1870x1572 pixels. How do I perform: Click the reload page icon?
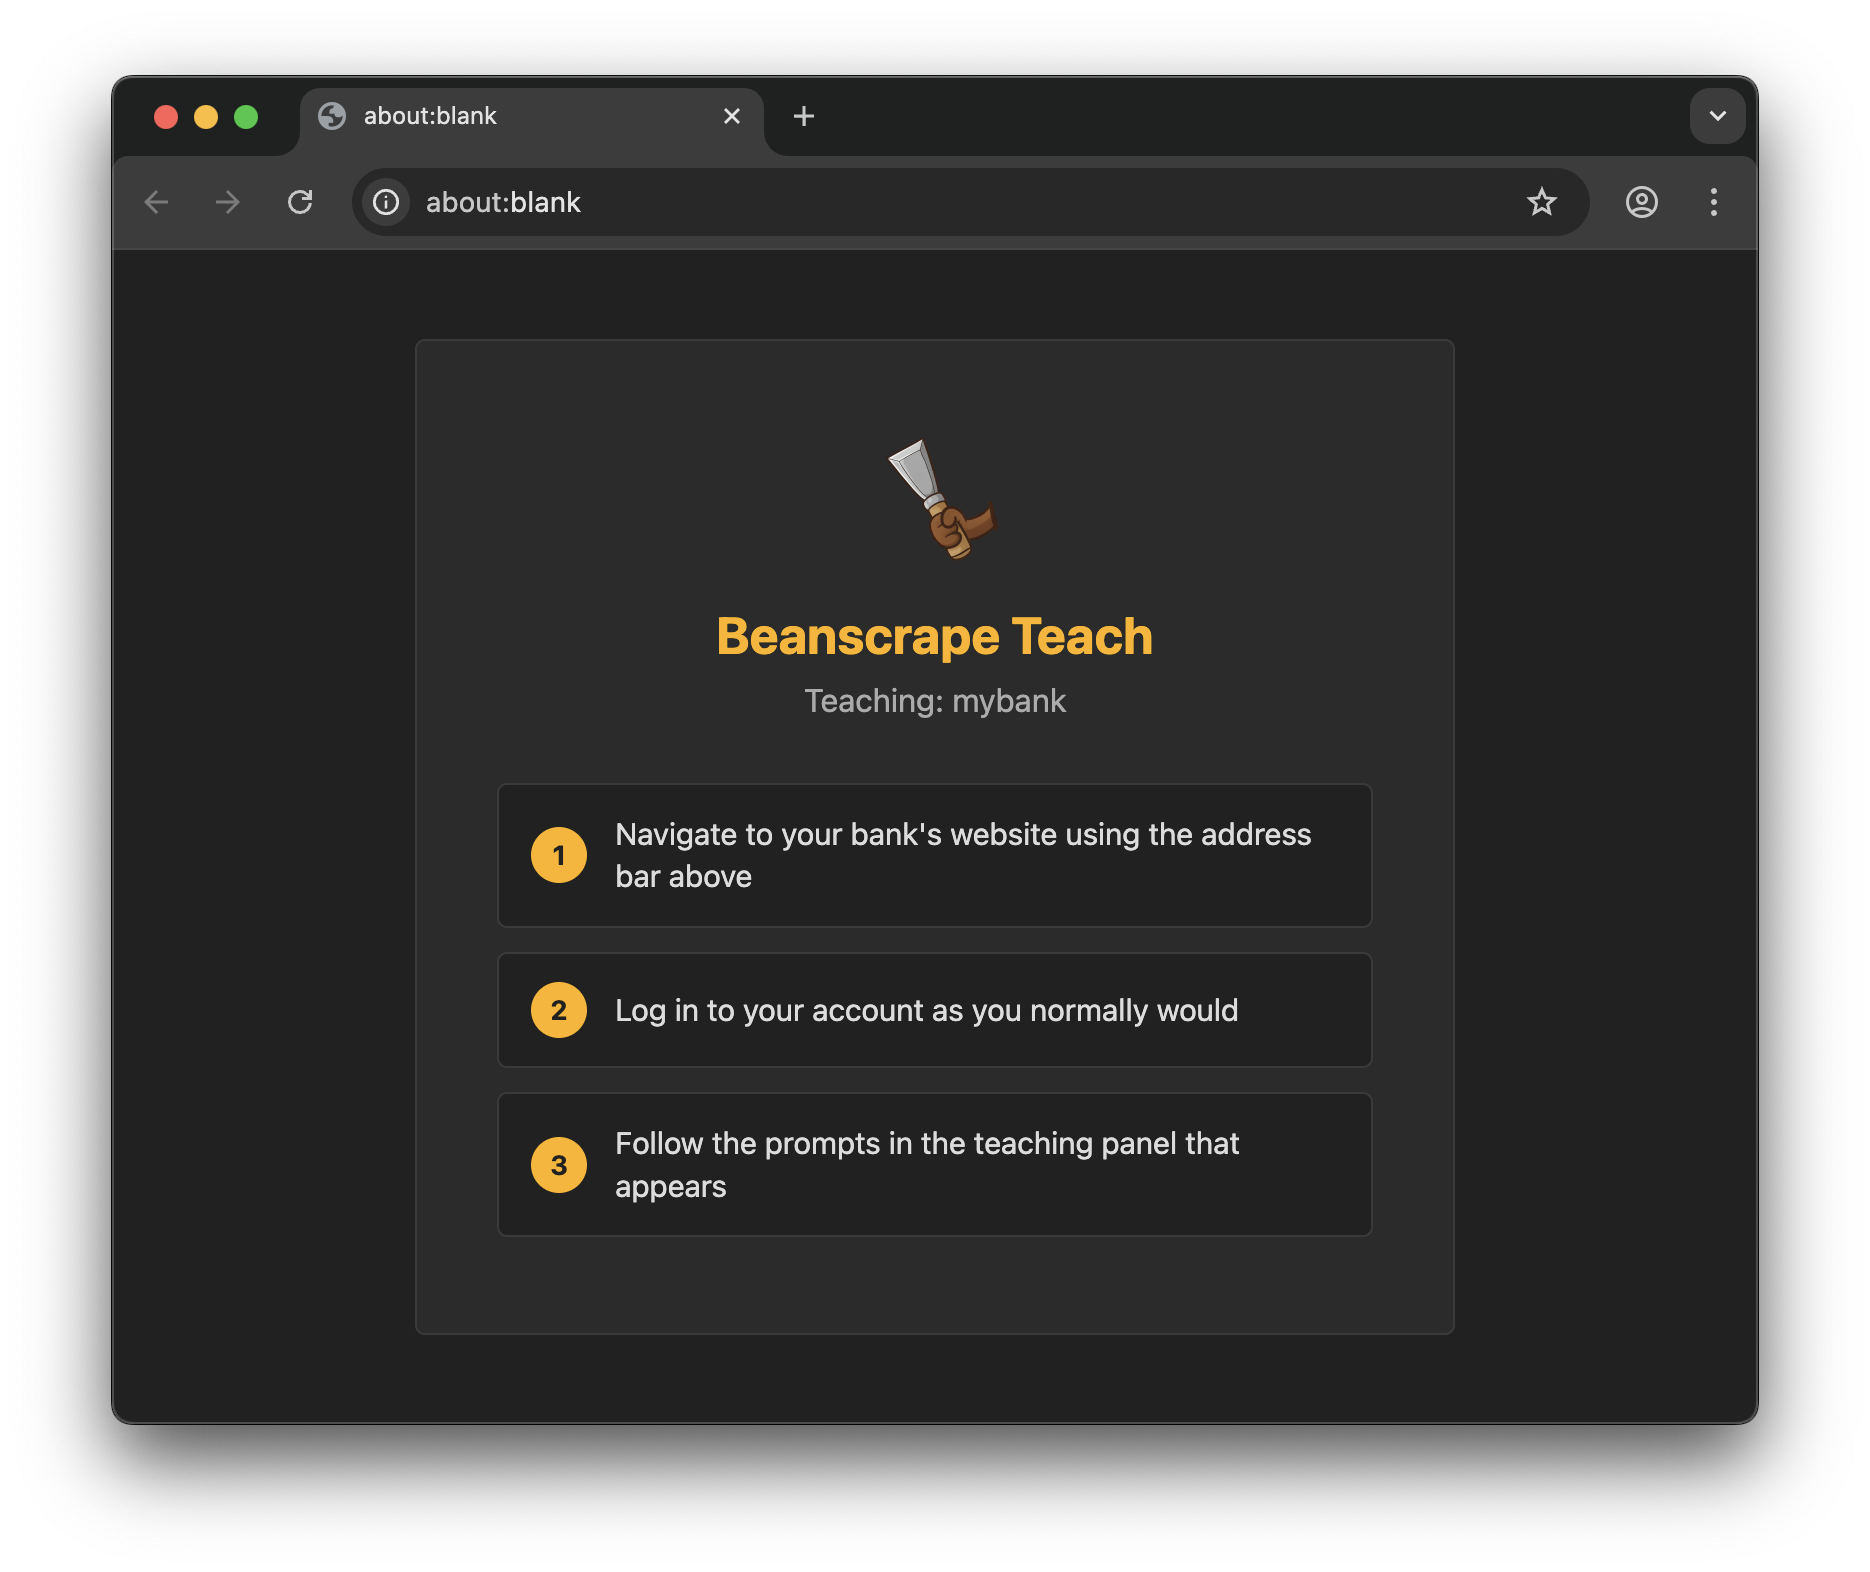(x=300, y=203)
